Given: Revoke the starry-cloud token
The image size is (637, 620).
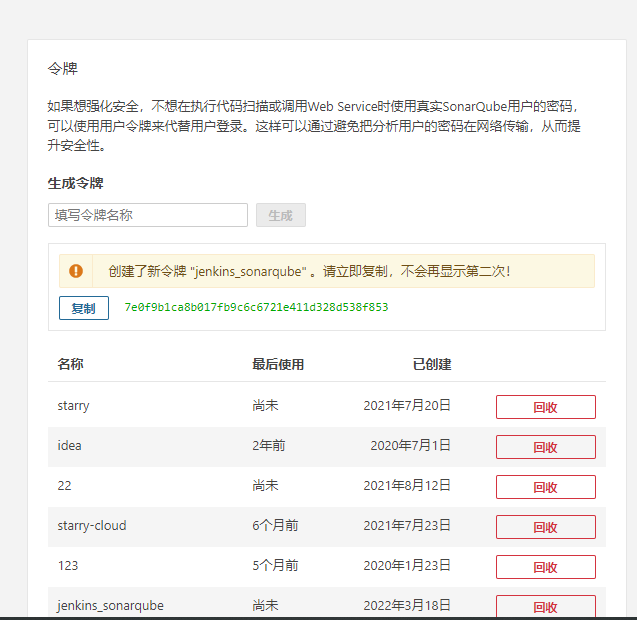Looking at the screenshot, I should [x=546, y=527].
